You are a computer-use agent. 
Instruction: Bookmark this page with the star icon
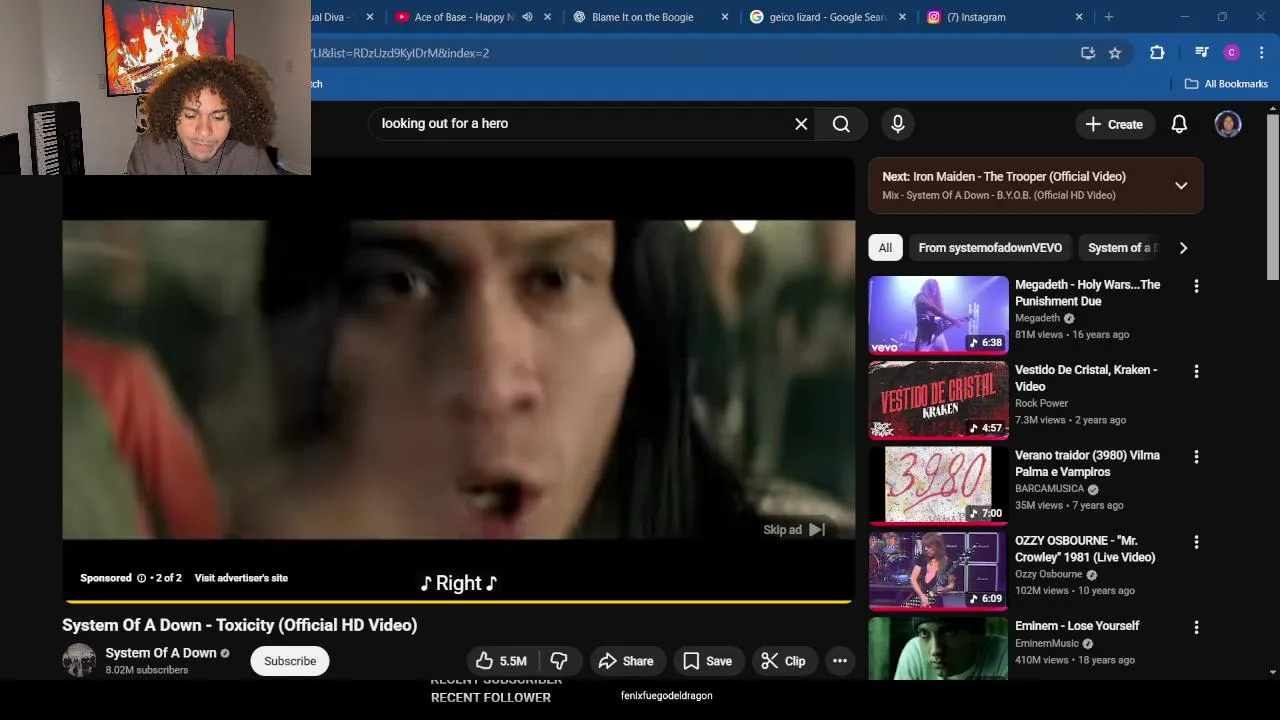tap(1115, 53)
